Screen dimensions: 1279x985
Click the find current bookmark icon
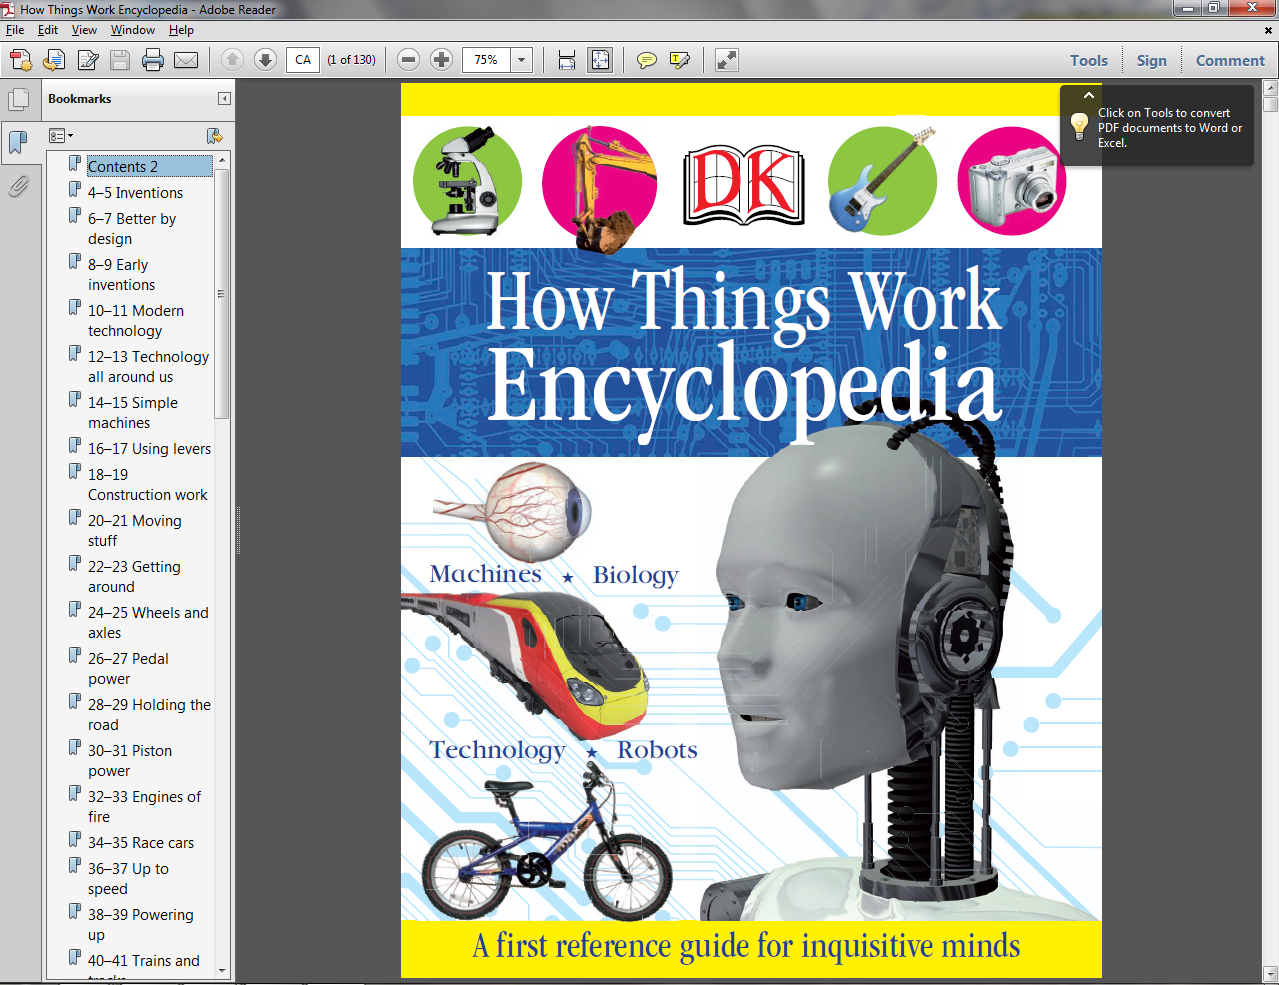click(214, 135)
